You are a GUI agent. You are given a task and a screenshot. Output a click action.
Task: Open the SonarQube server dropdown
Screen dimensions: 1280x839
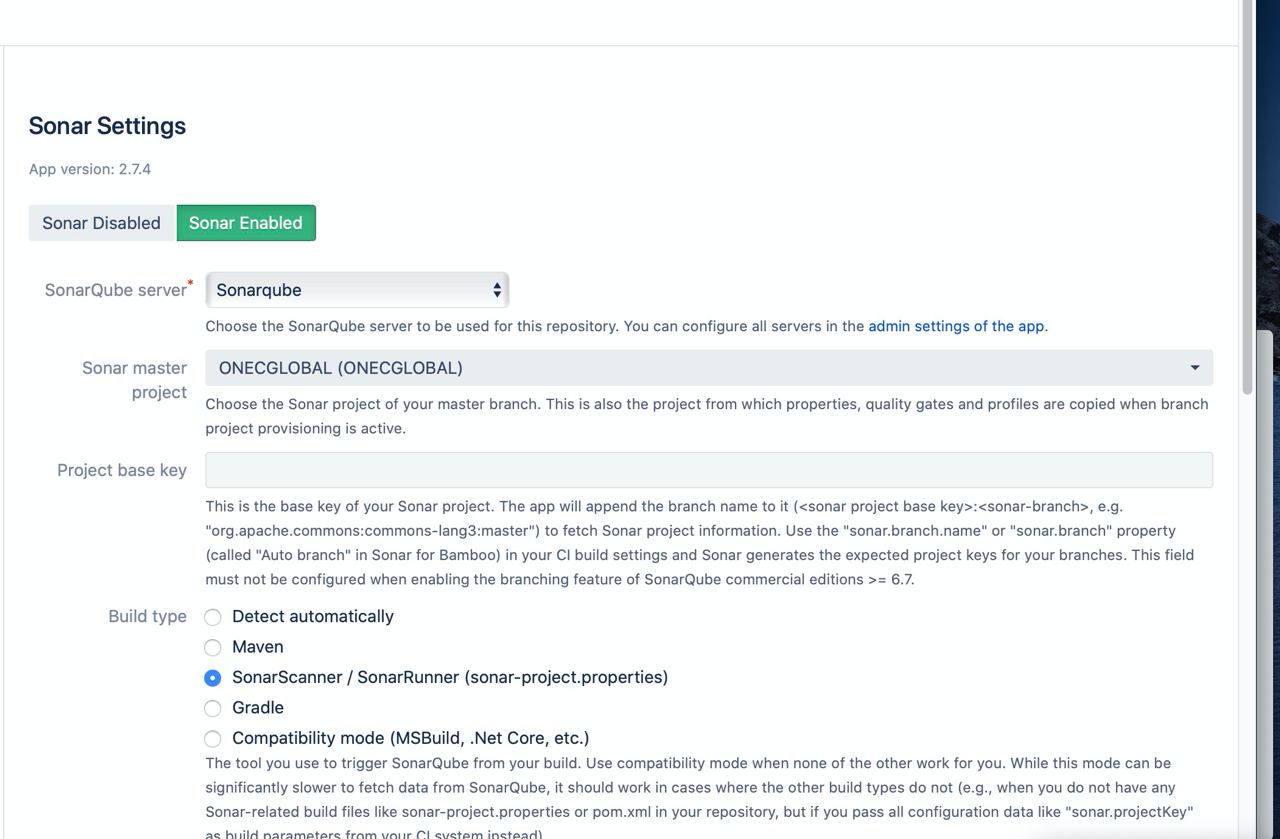[357, 290]
